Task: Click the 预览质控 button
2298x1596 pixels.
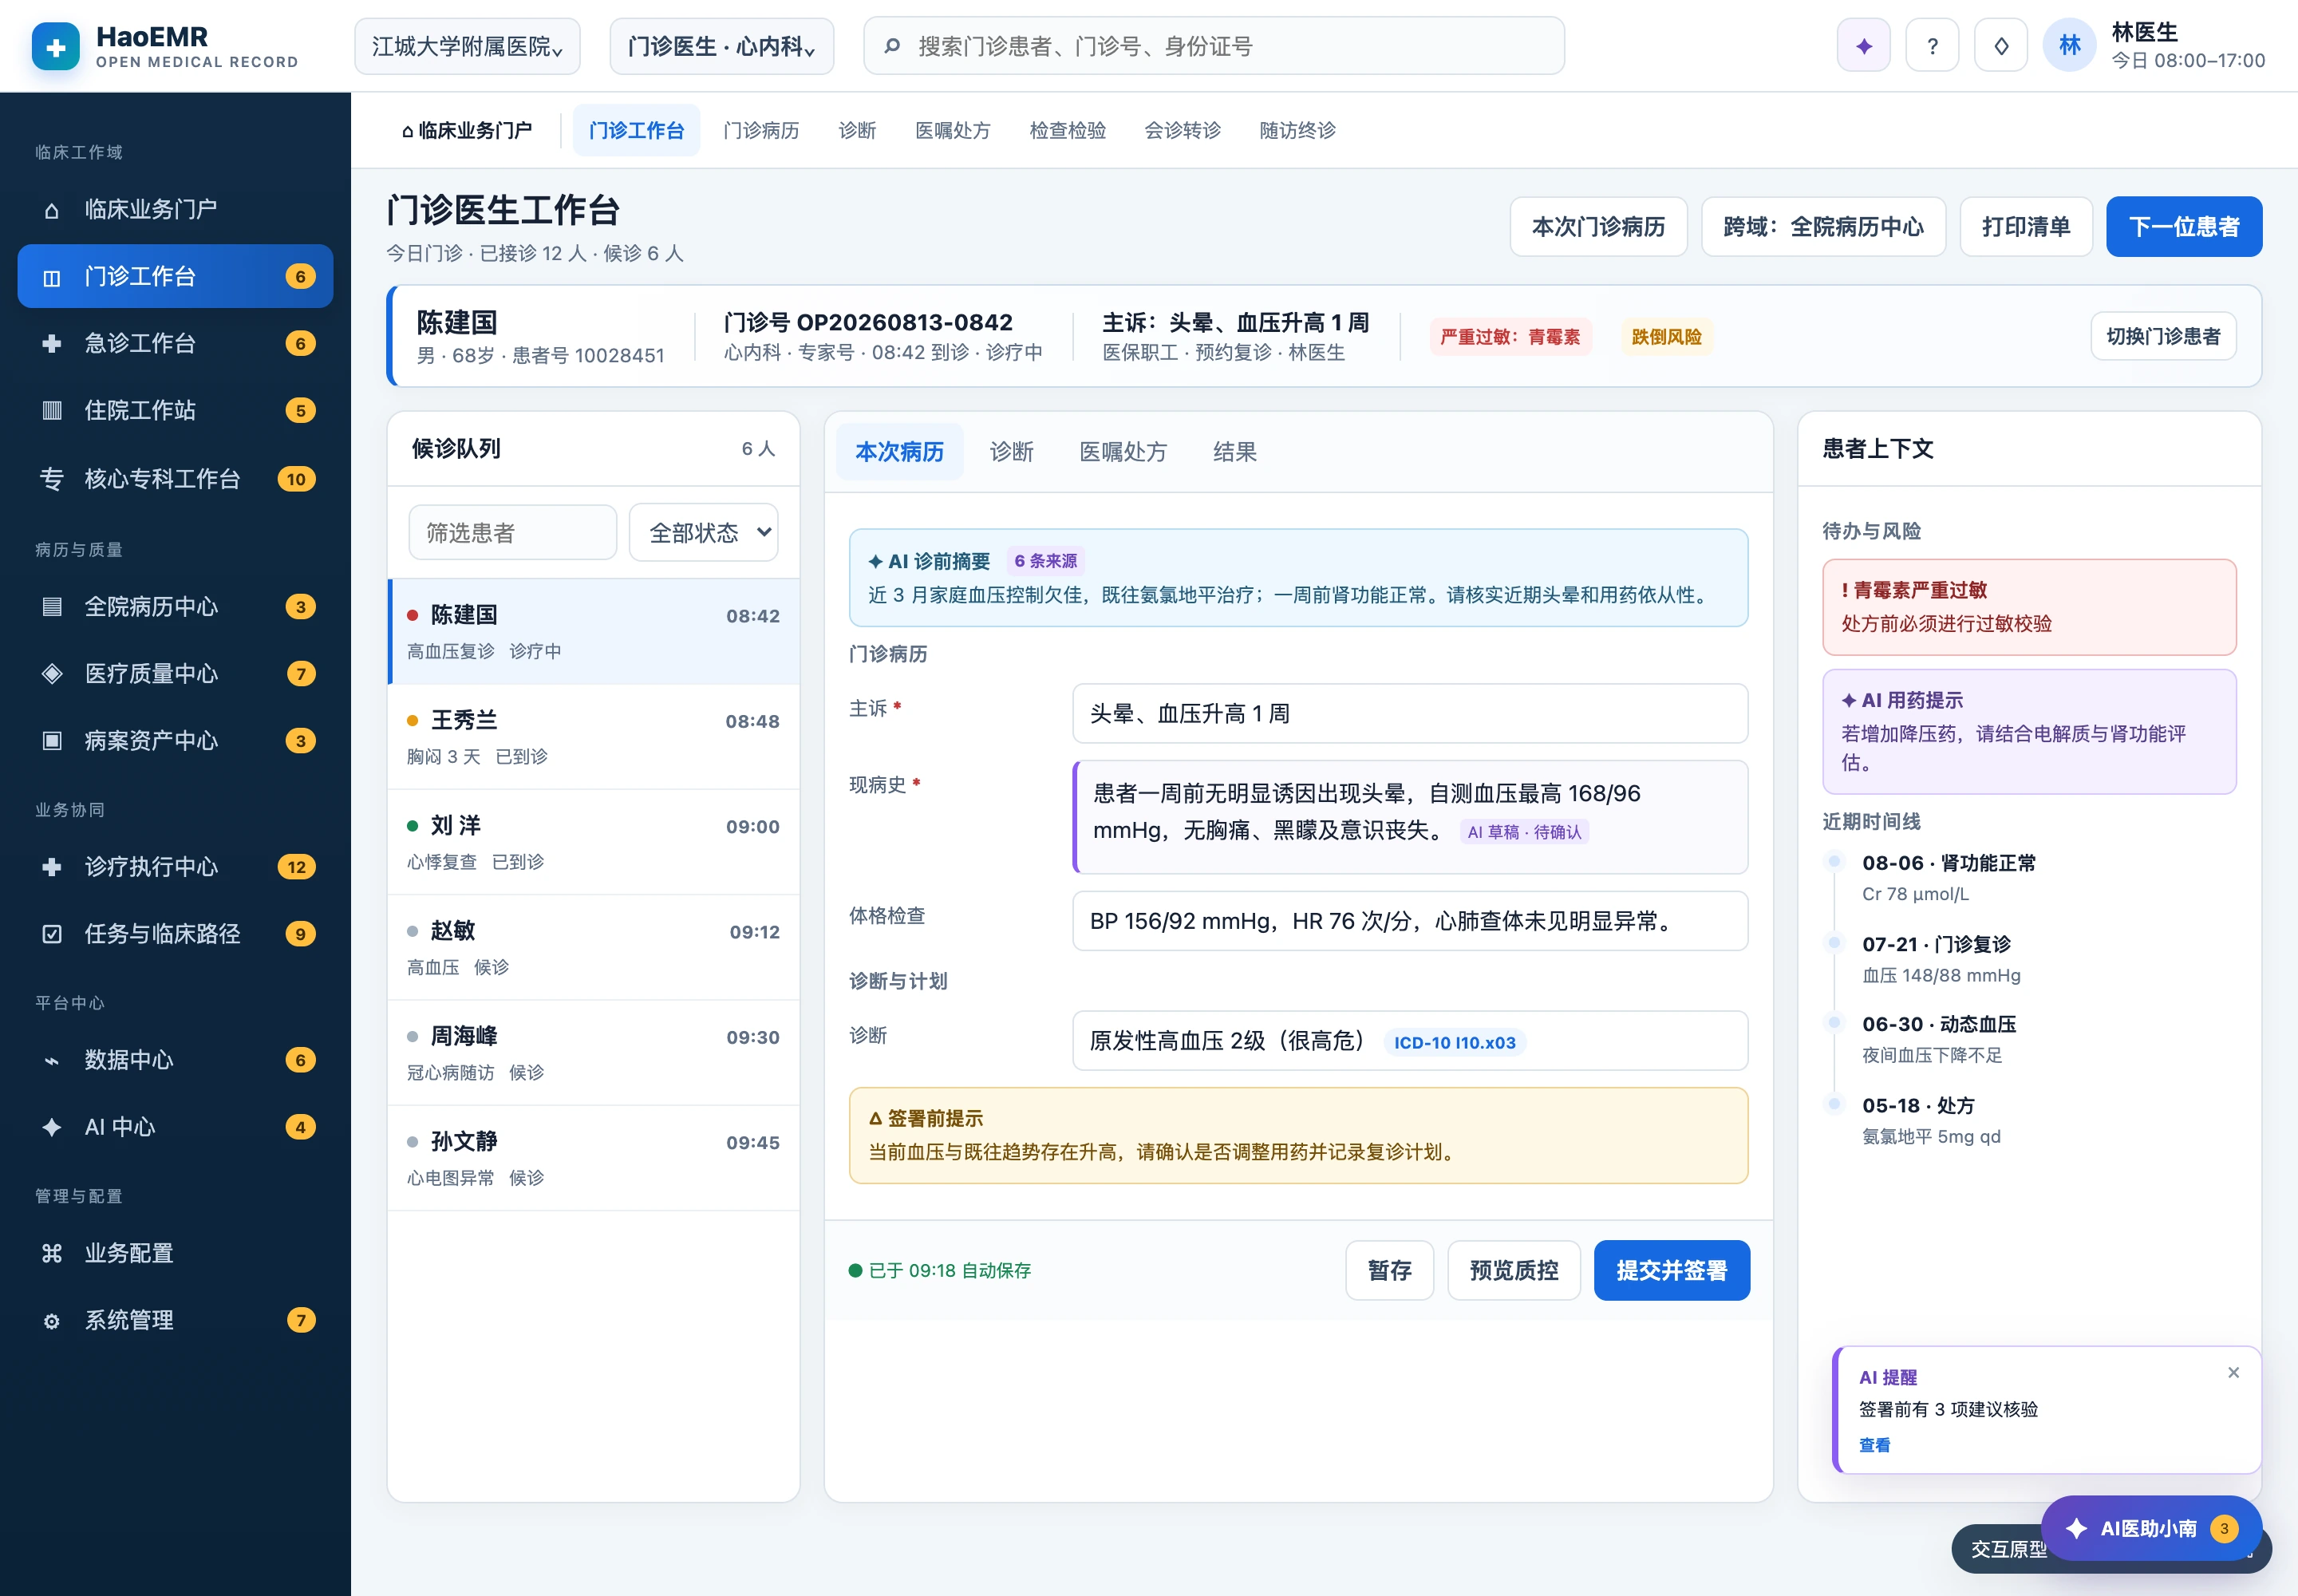Action: coord(1513,1270)
